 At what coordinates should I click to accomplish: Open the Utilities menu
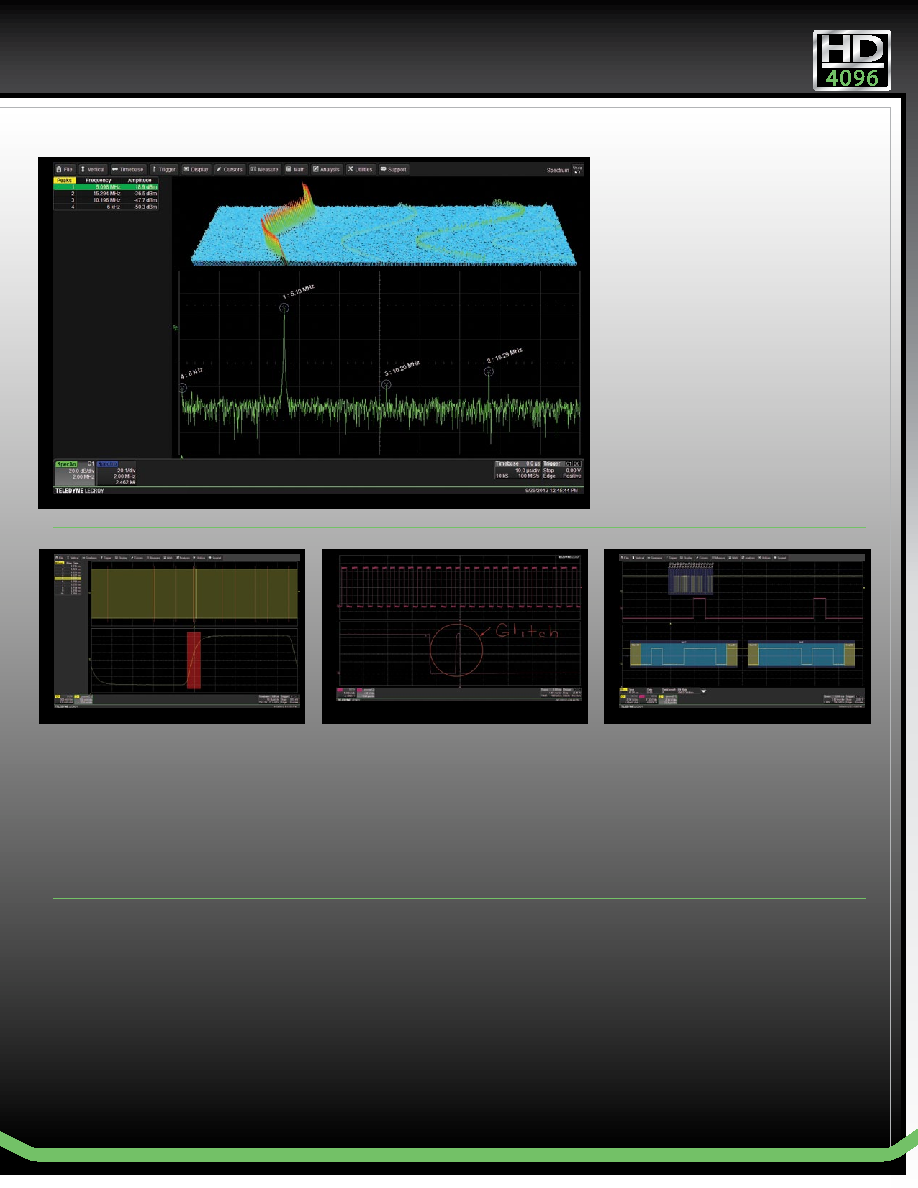pos(361,169)
